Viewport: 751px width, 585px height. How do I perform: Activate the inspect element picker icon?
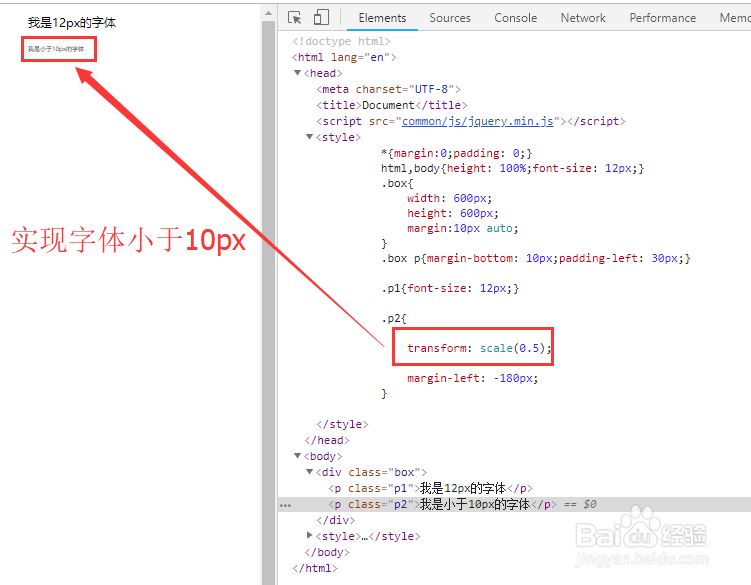[295, 18]
